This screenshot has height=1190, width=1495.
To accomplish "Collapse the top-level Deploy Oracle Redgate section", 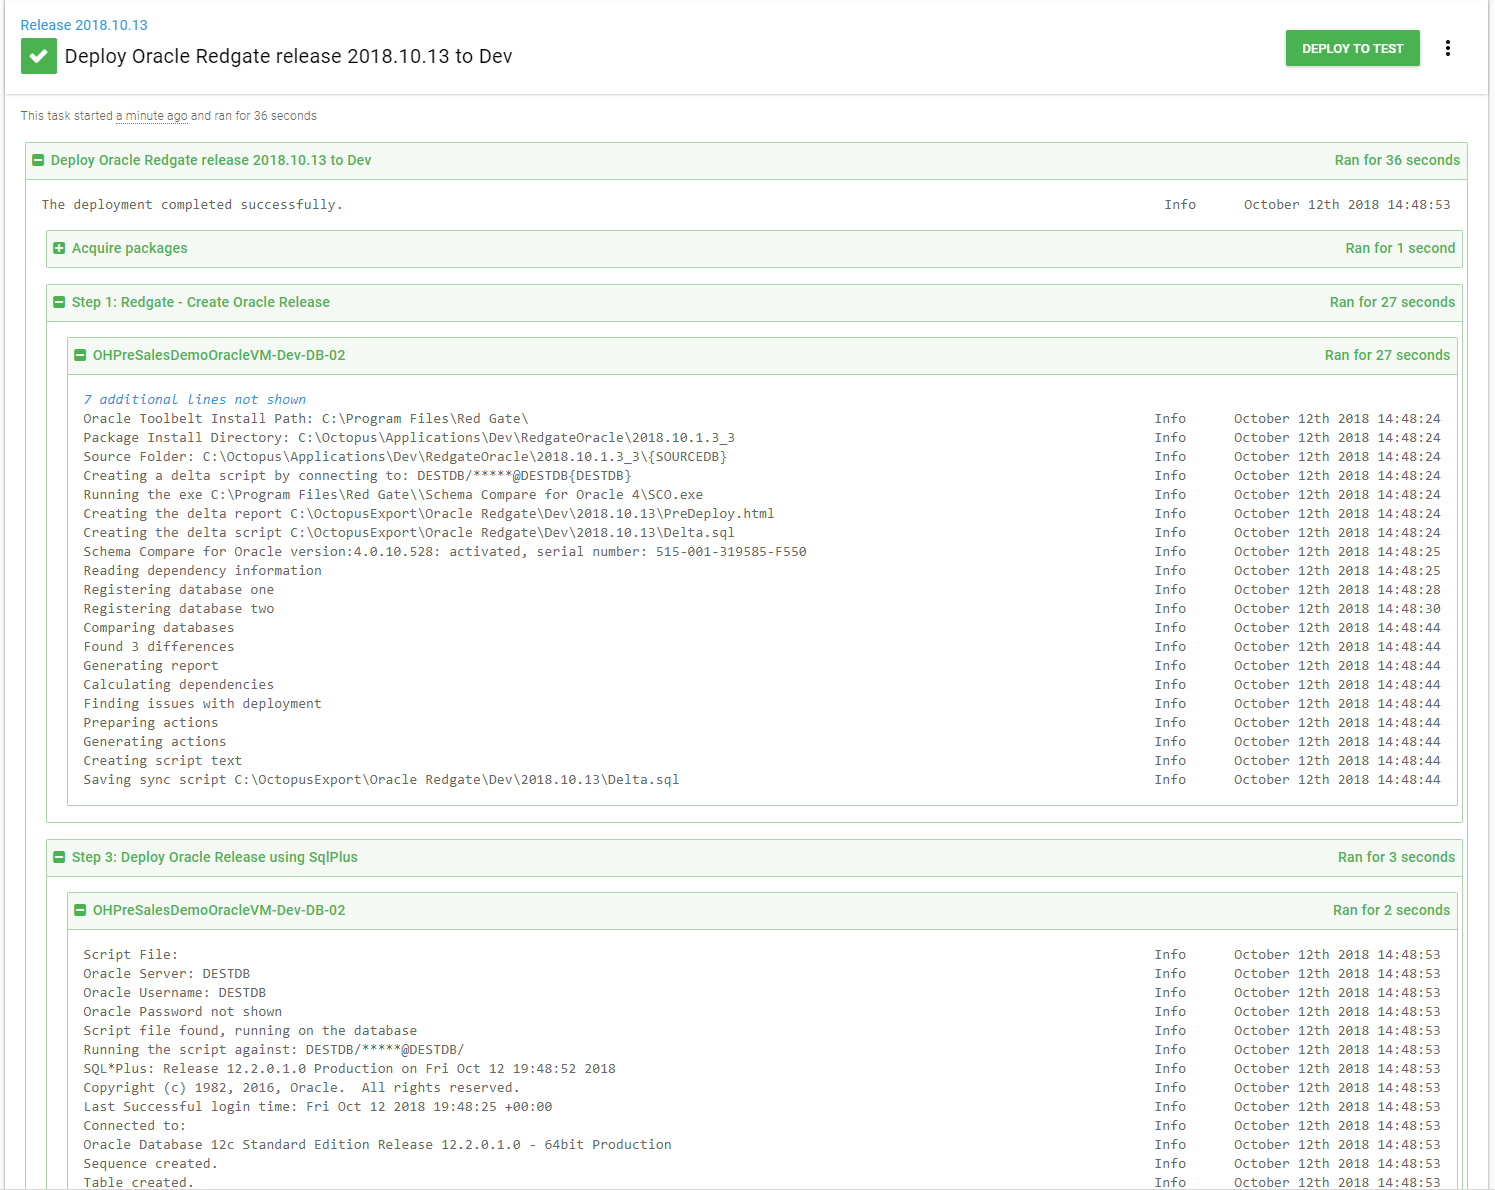I will tap(38, 160).
